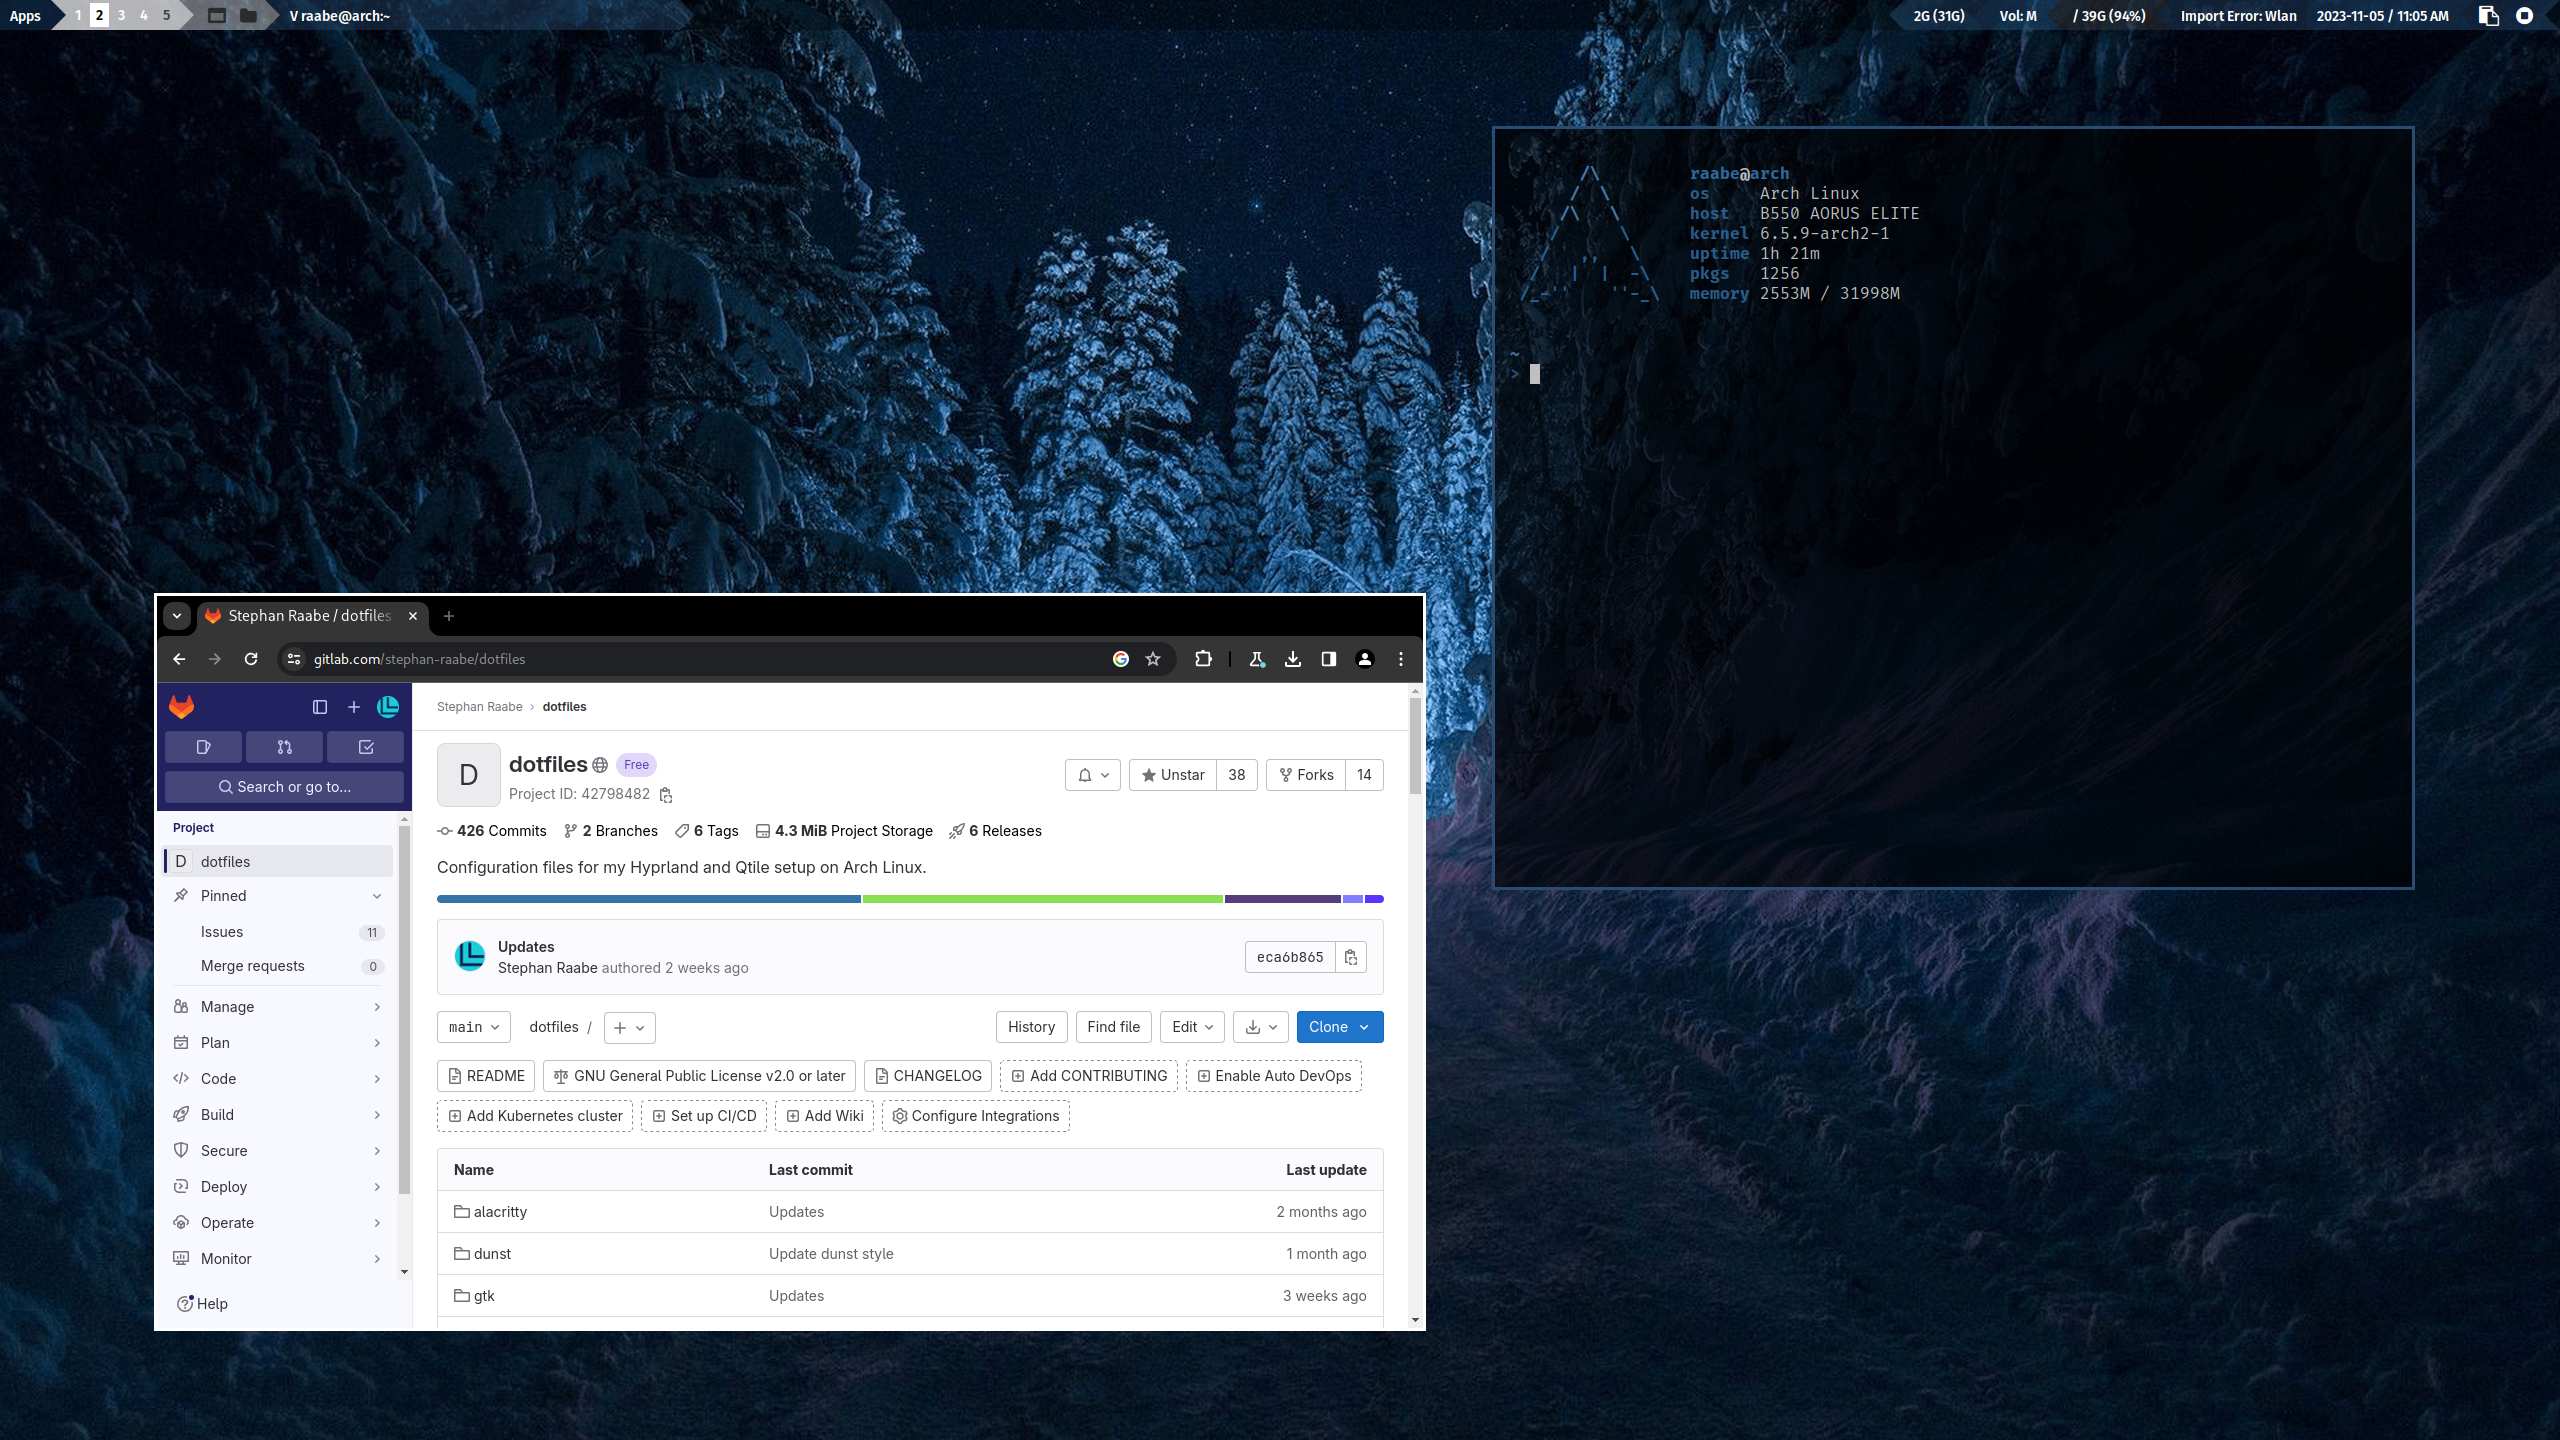
Task: Open the main branch dropdown
Action: [x=473, y=1027]
